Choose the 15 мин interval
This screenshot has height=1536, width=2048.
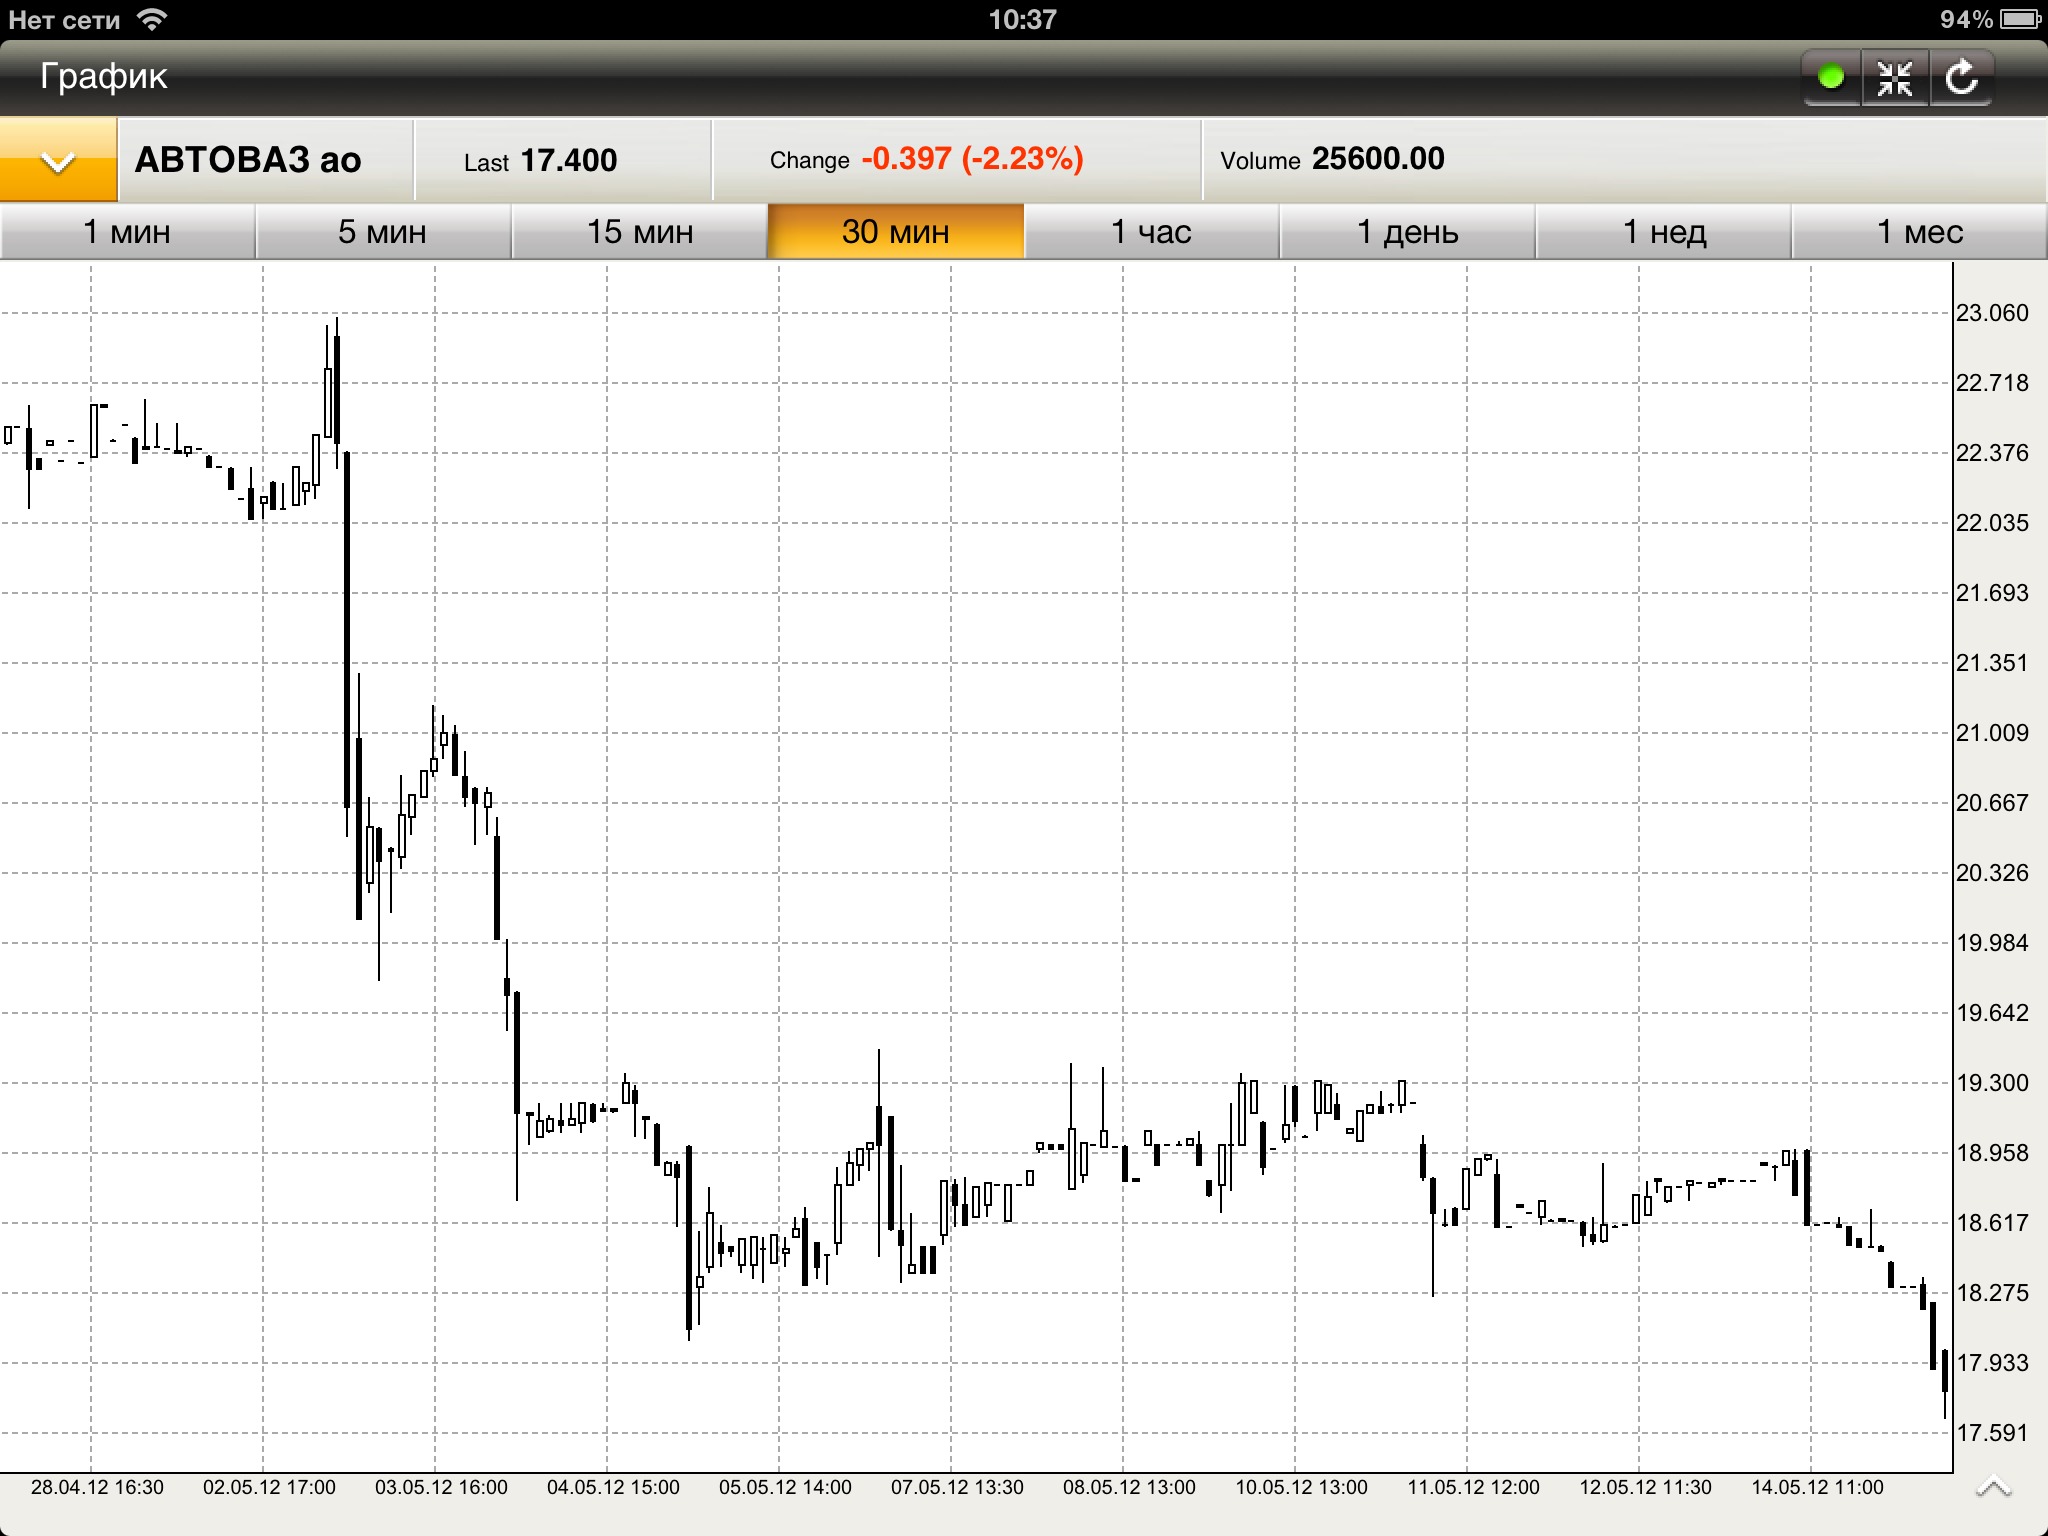640,232
